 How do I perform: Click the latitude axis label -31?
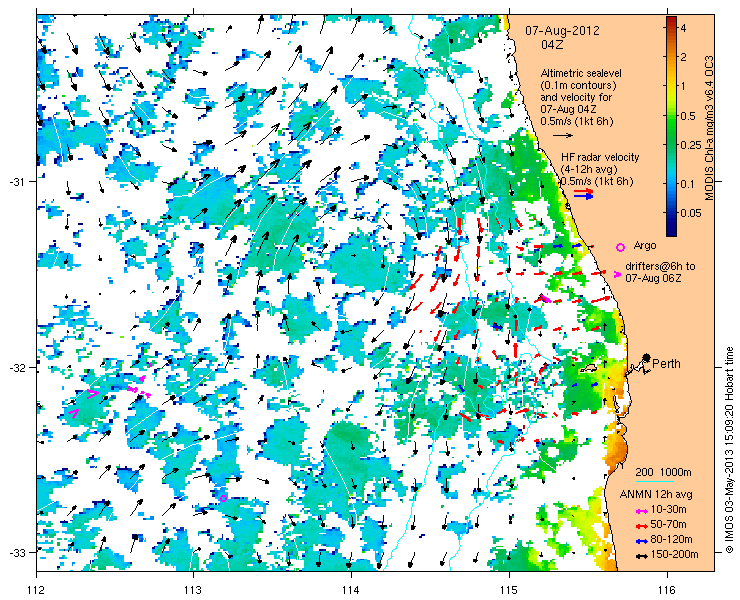16,182
